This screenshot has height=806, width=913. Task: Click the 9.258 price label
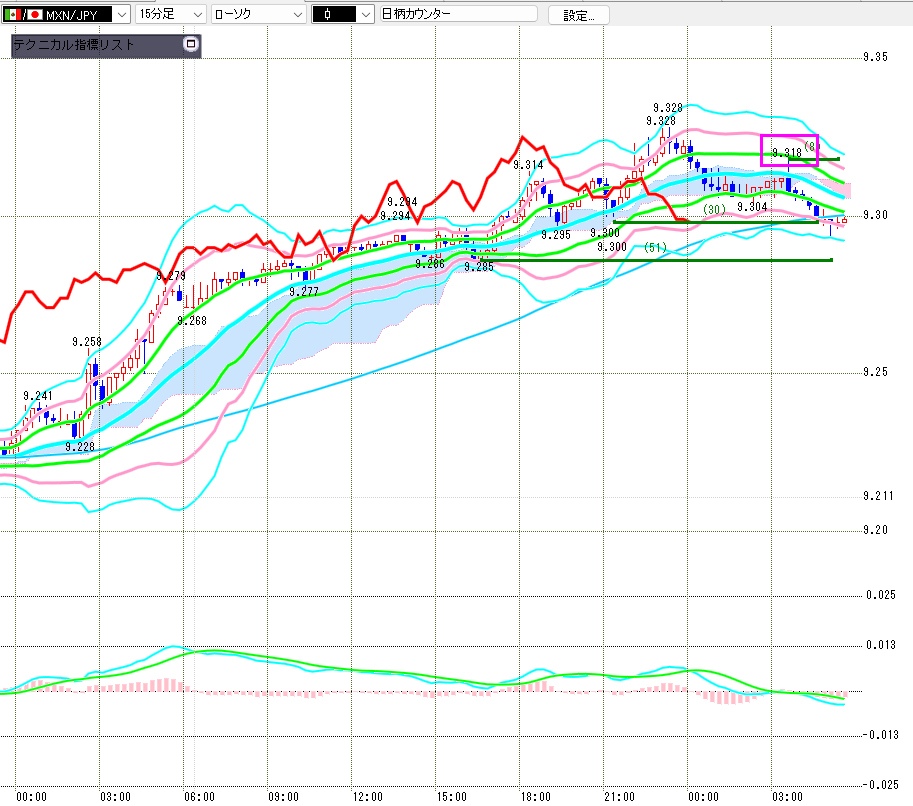tap(87, 342)
